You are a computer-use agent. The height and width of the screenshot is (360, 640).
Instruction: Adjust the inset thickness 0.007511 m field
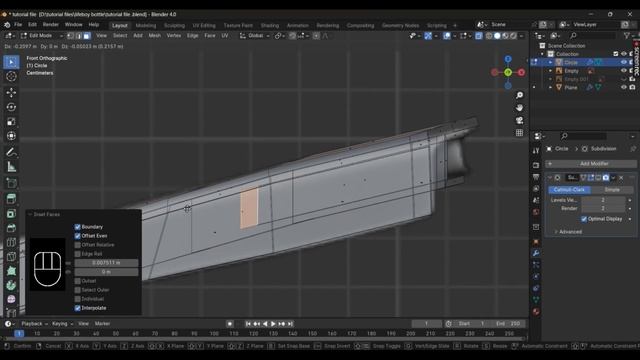coord(106,263)
